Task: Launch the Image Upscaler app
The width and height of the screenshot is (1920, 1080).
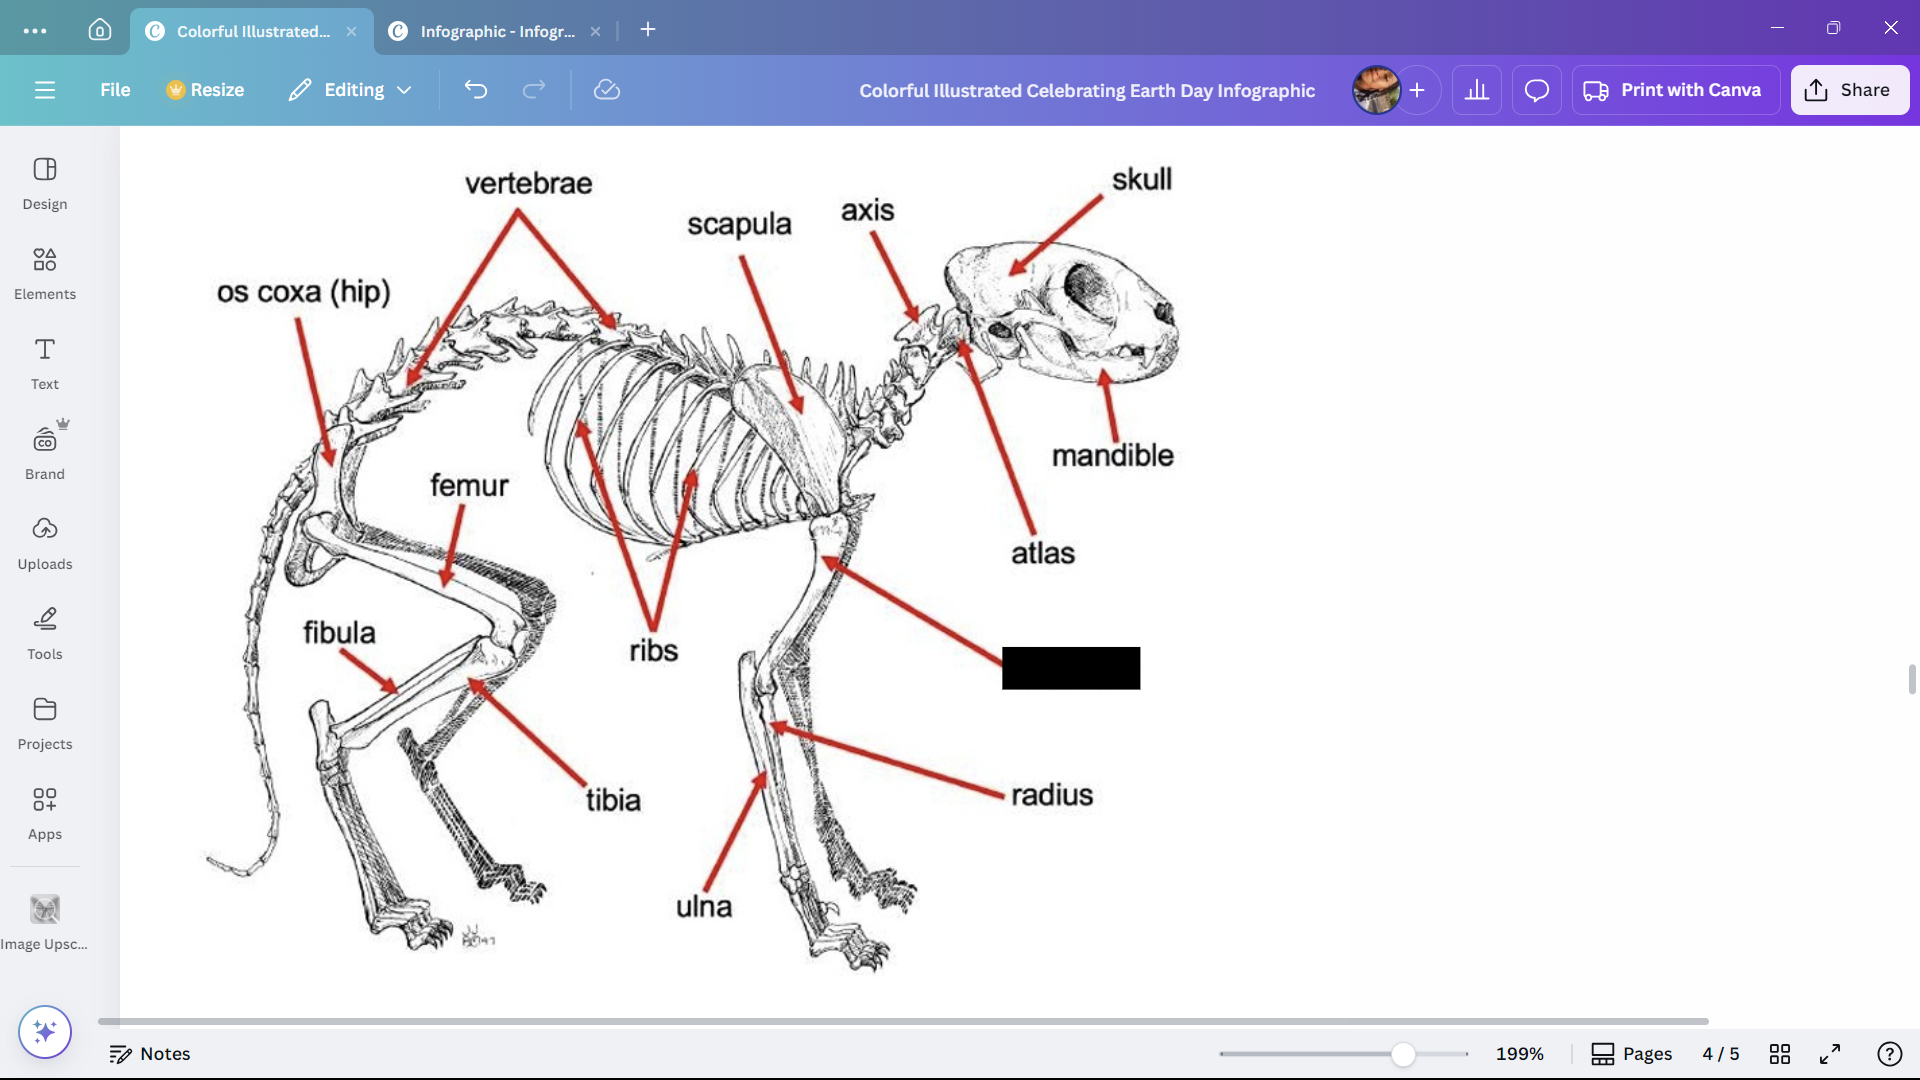Action: pyautogui.click(x=45, y=922)
